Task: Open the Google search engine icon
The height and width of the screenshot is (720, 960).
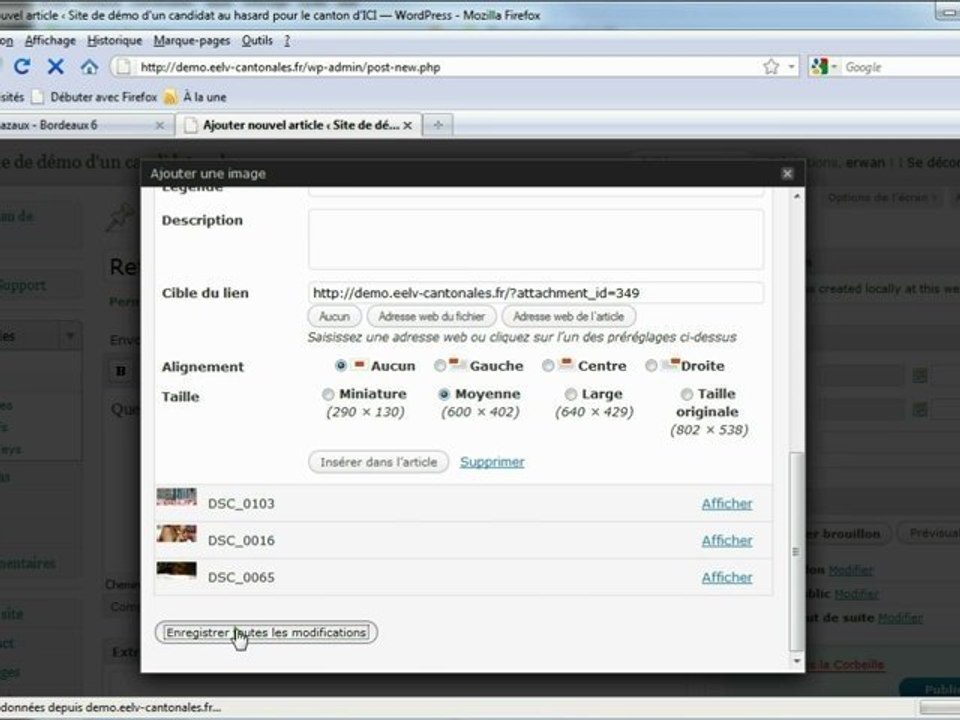Action: click(819, 67)
